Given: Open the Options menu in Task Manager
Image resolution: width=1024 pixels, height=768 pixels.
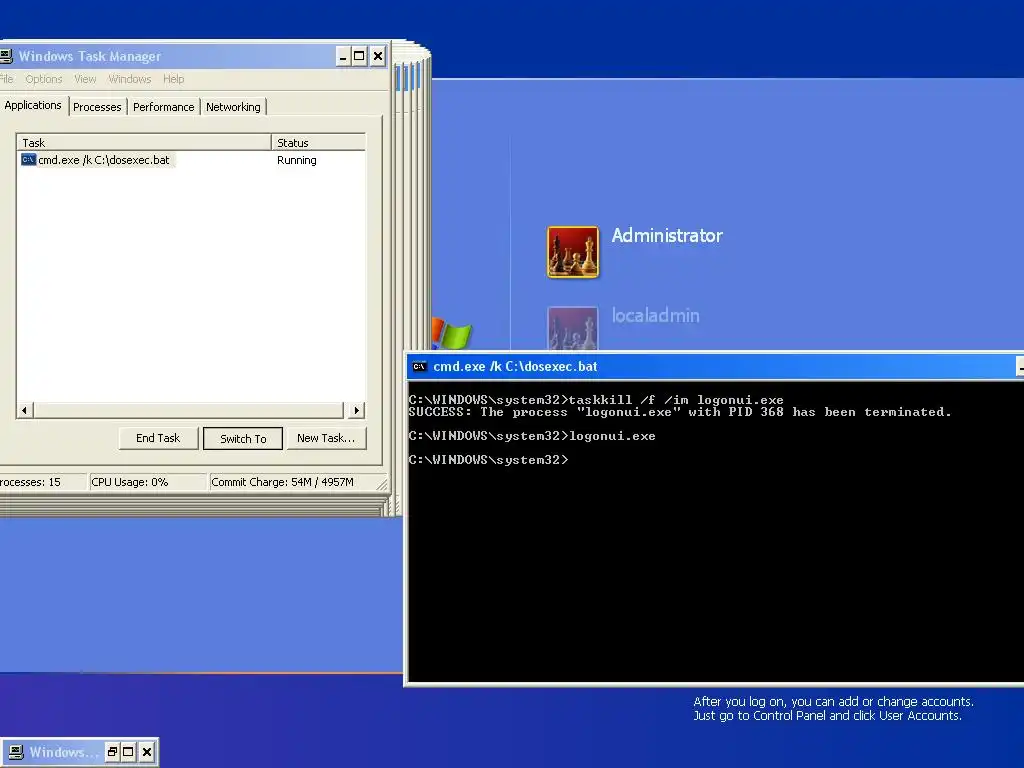Looking at the screenshot, I should pyautogui.click(x=44, y=79).
